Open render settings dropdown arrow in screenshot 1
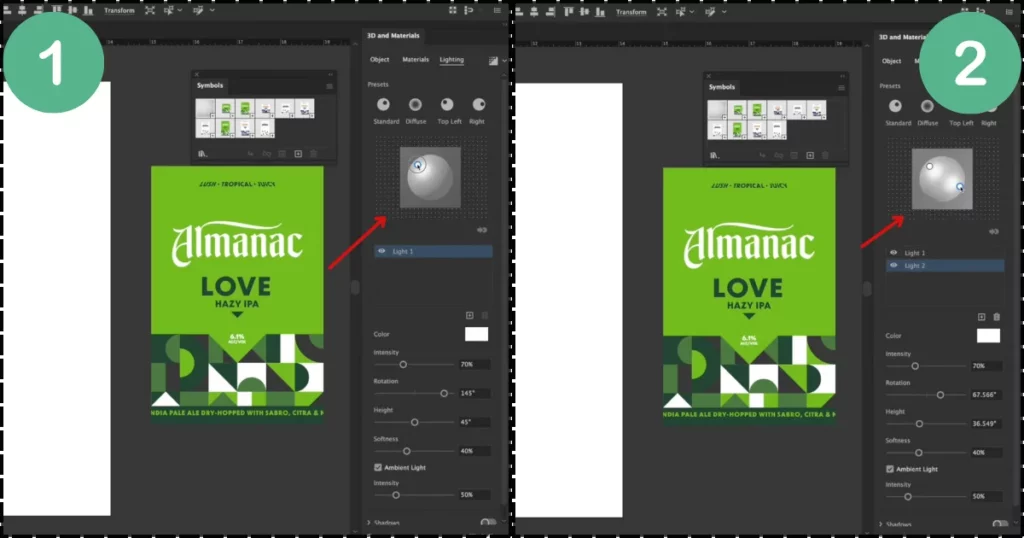The image size is (1024, 538). (x=504, y=61)
